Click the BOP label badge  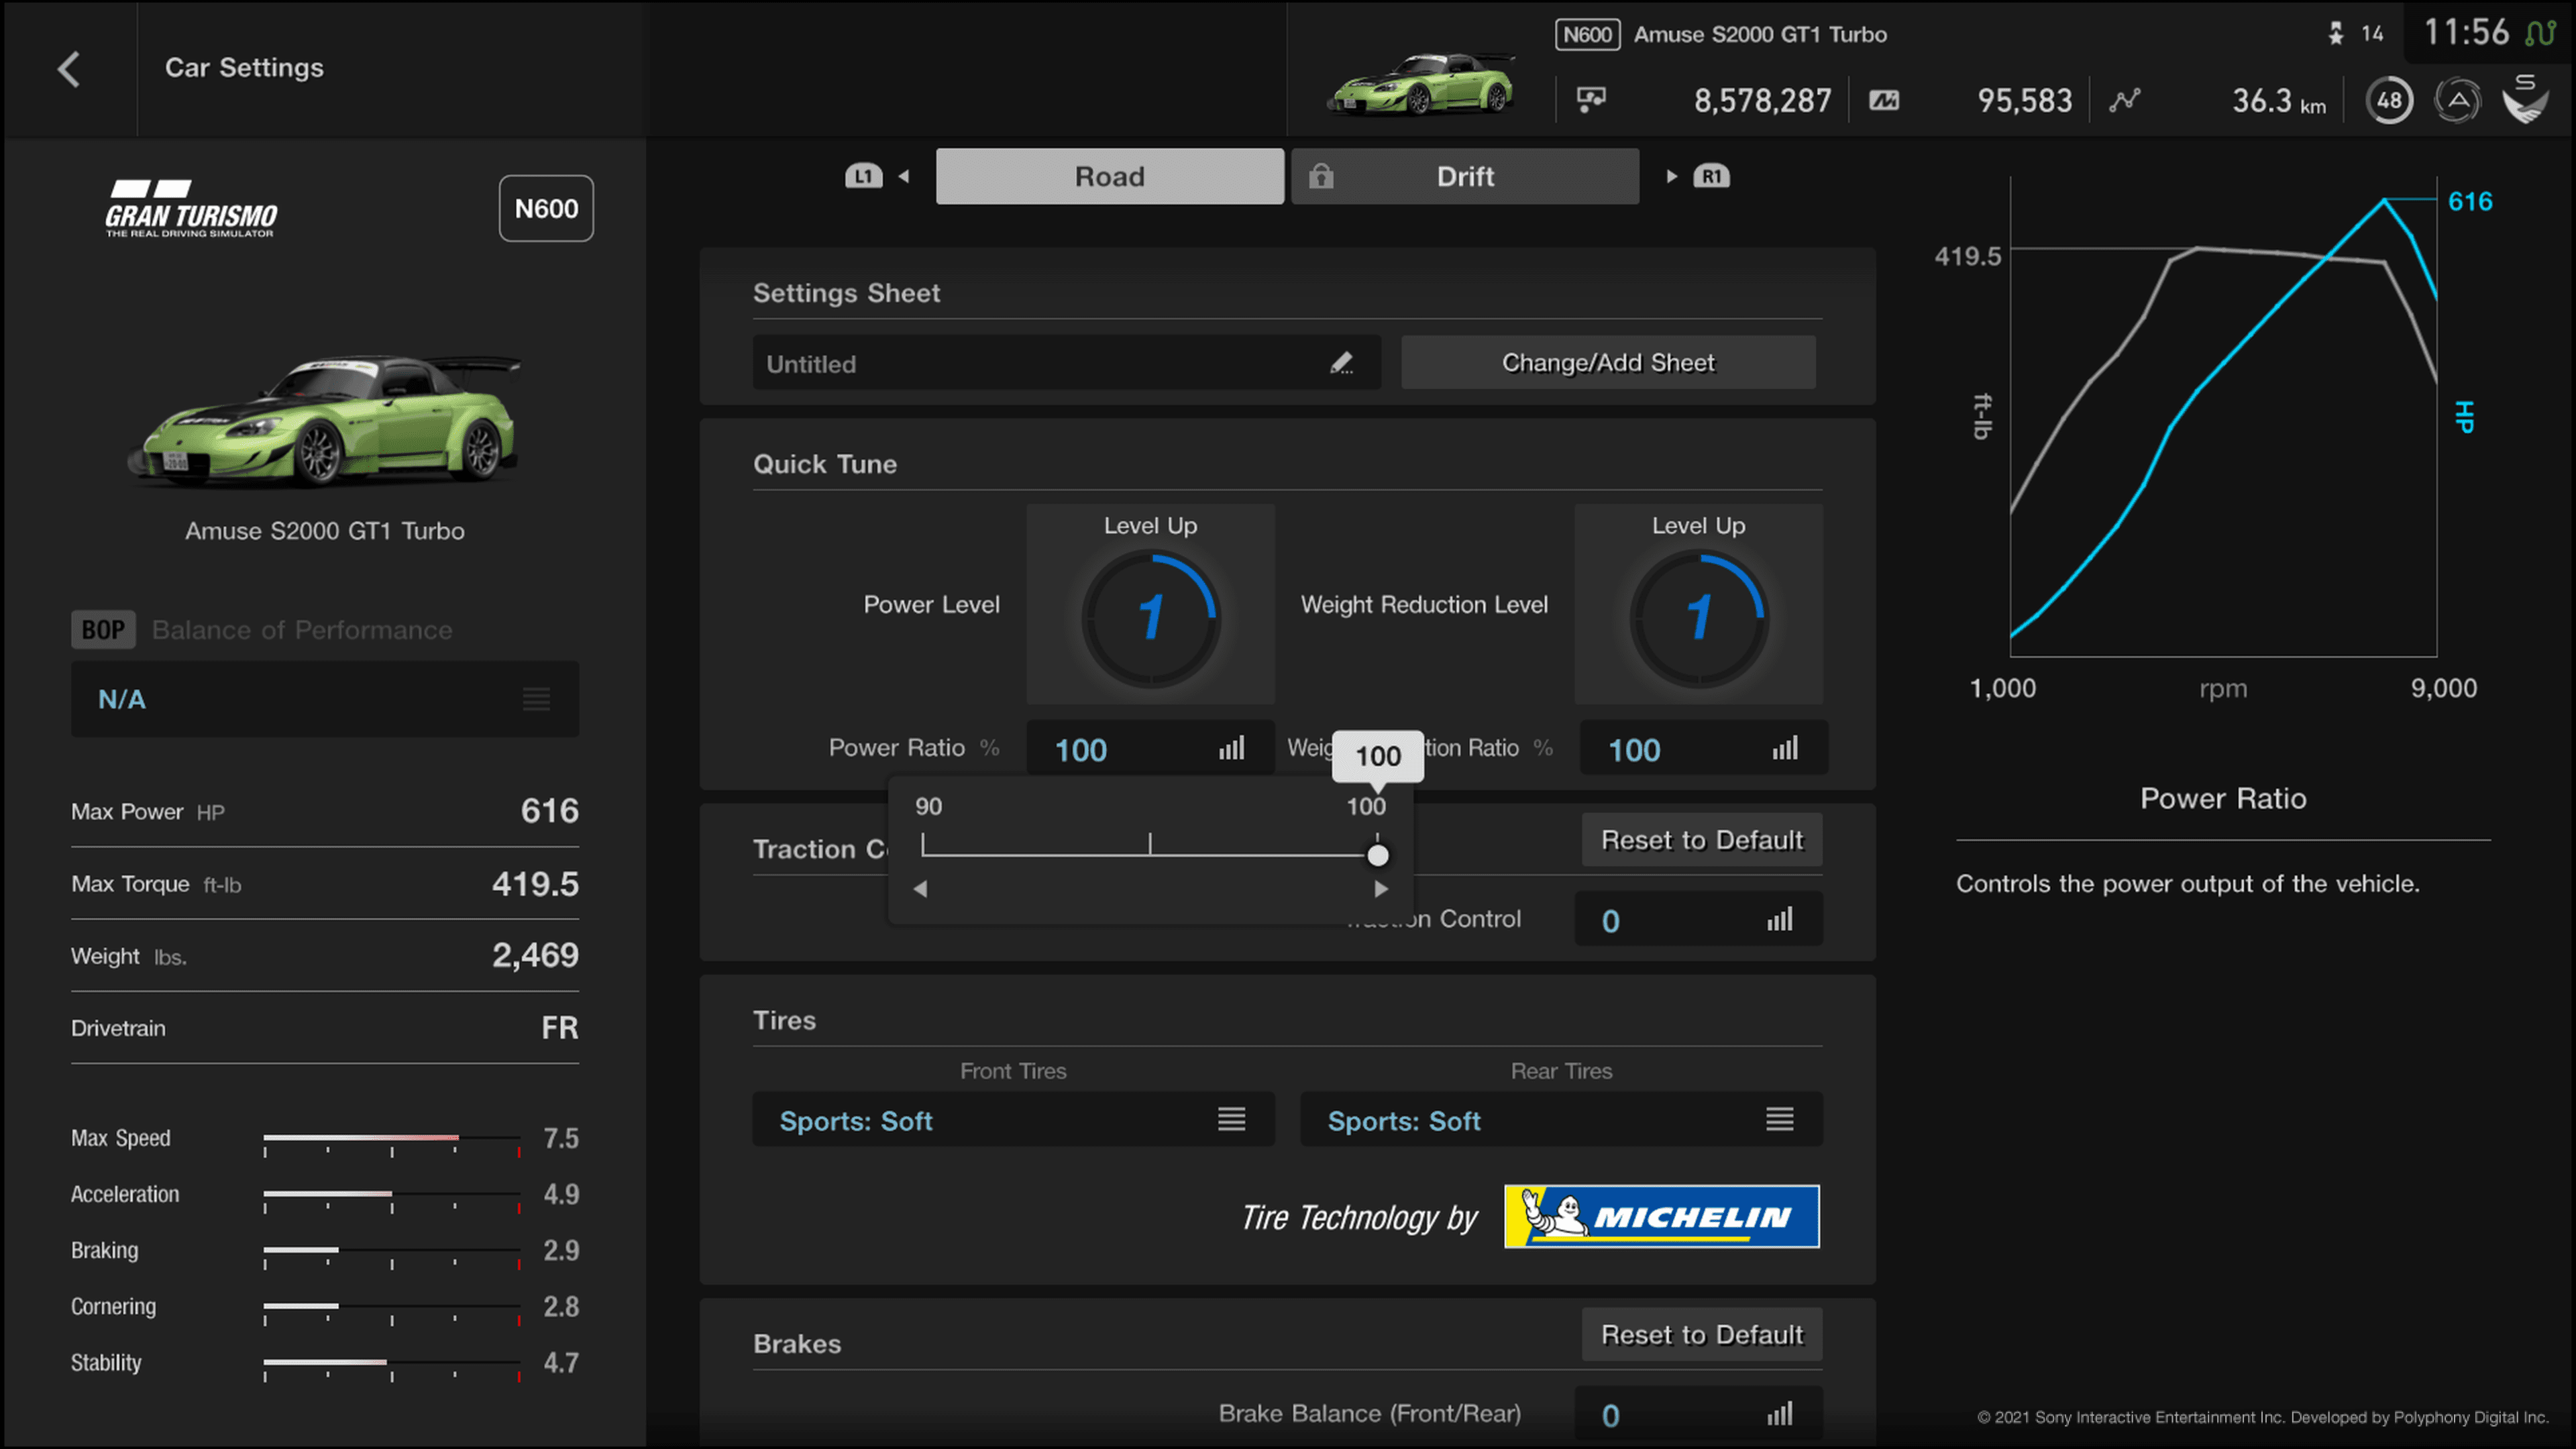click(103, 630)
